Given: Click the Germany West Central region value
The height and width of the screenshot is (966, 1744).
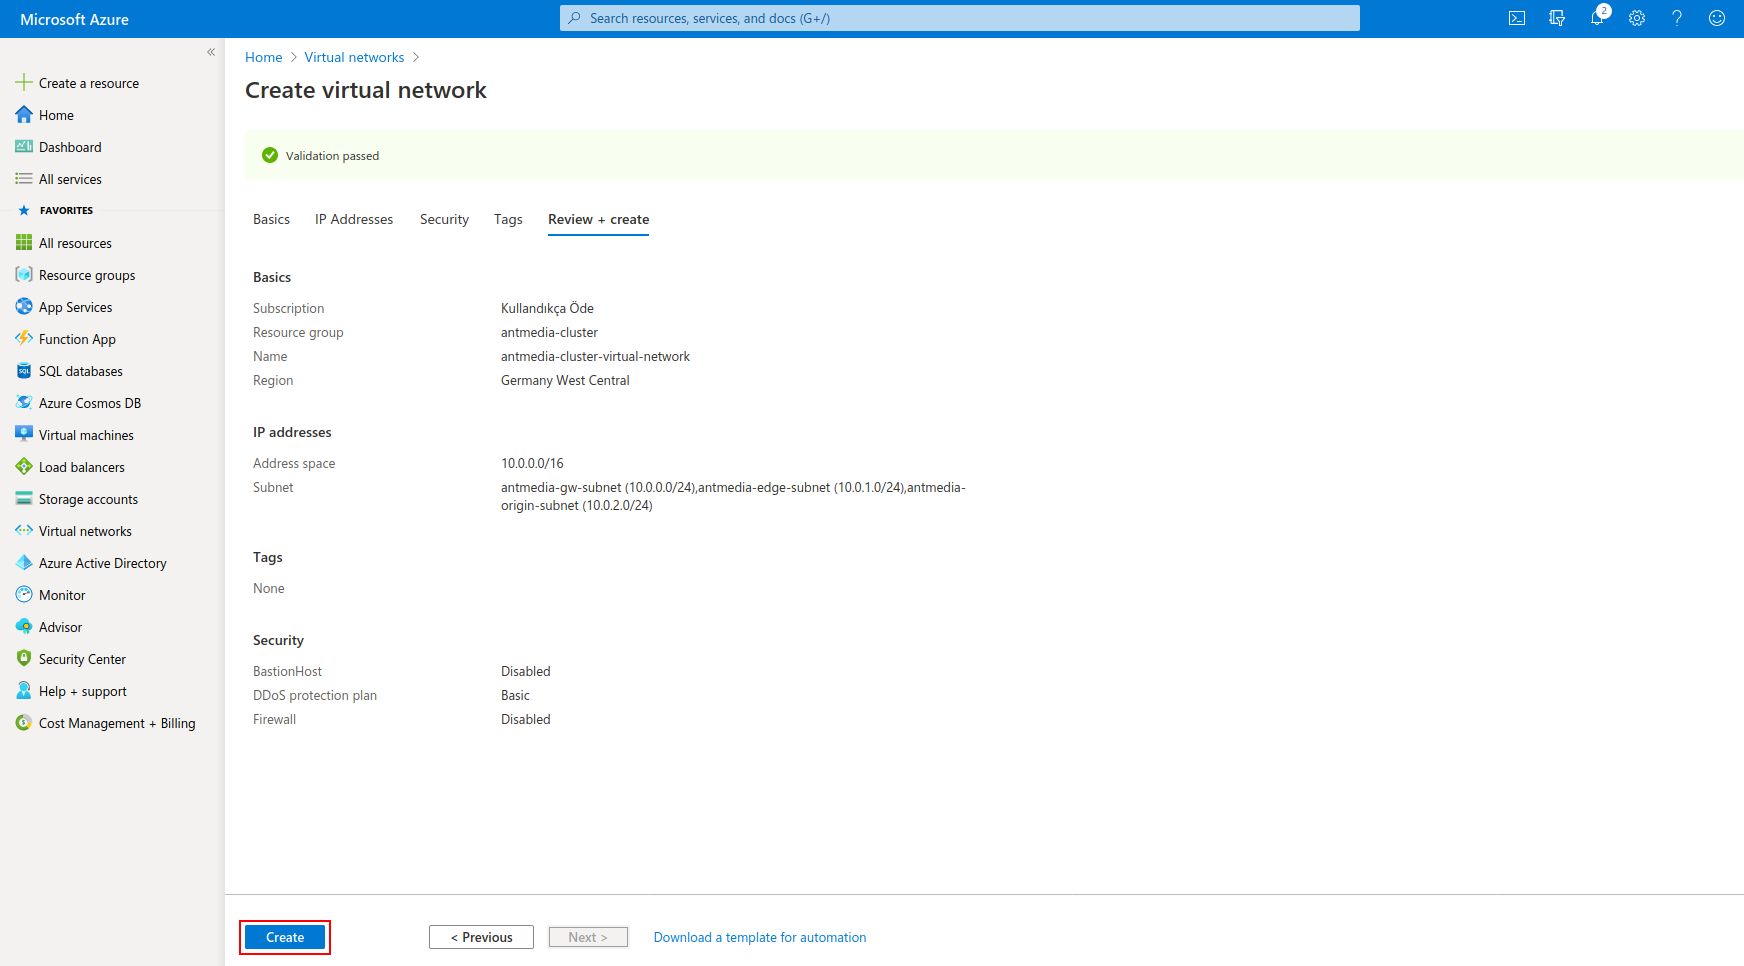Looking at the screenshot, I should click(565, 380).
